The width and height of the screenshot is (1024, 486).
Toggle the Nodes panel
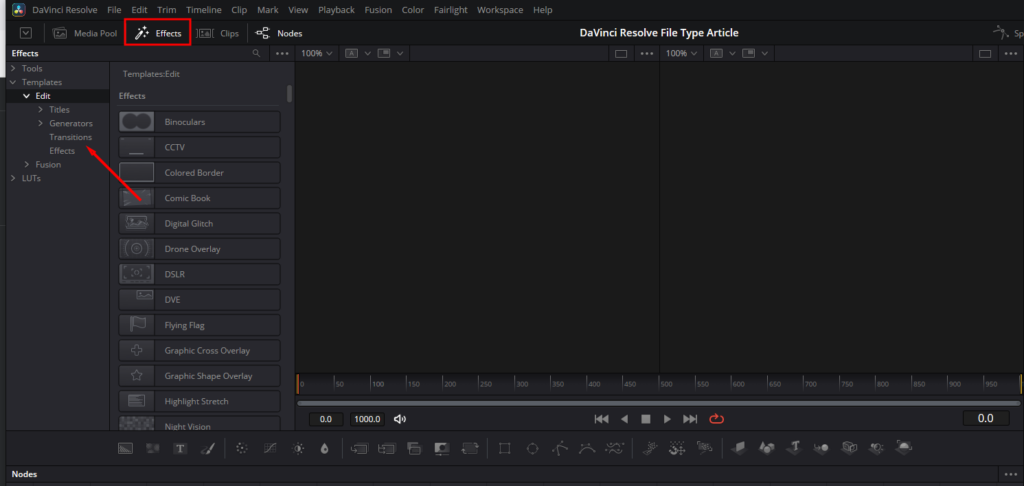[x=279, y=33]
